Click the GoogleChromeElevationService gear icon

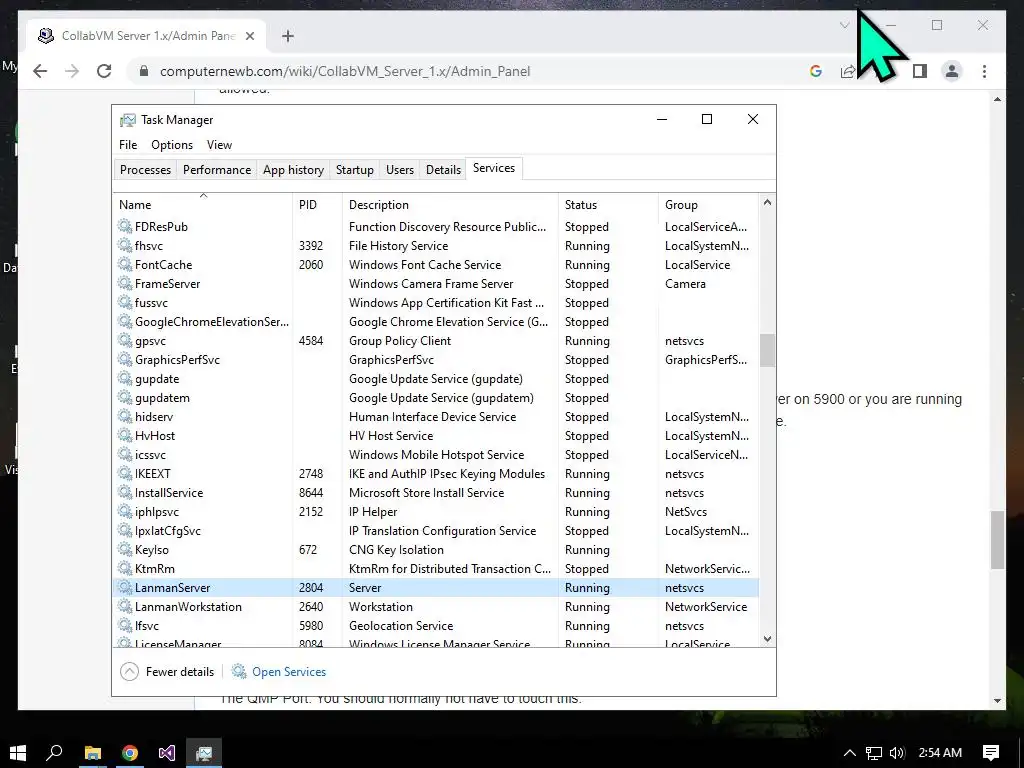click(x=125, y=321)
